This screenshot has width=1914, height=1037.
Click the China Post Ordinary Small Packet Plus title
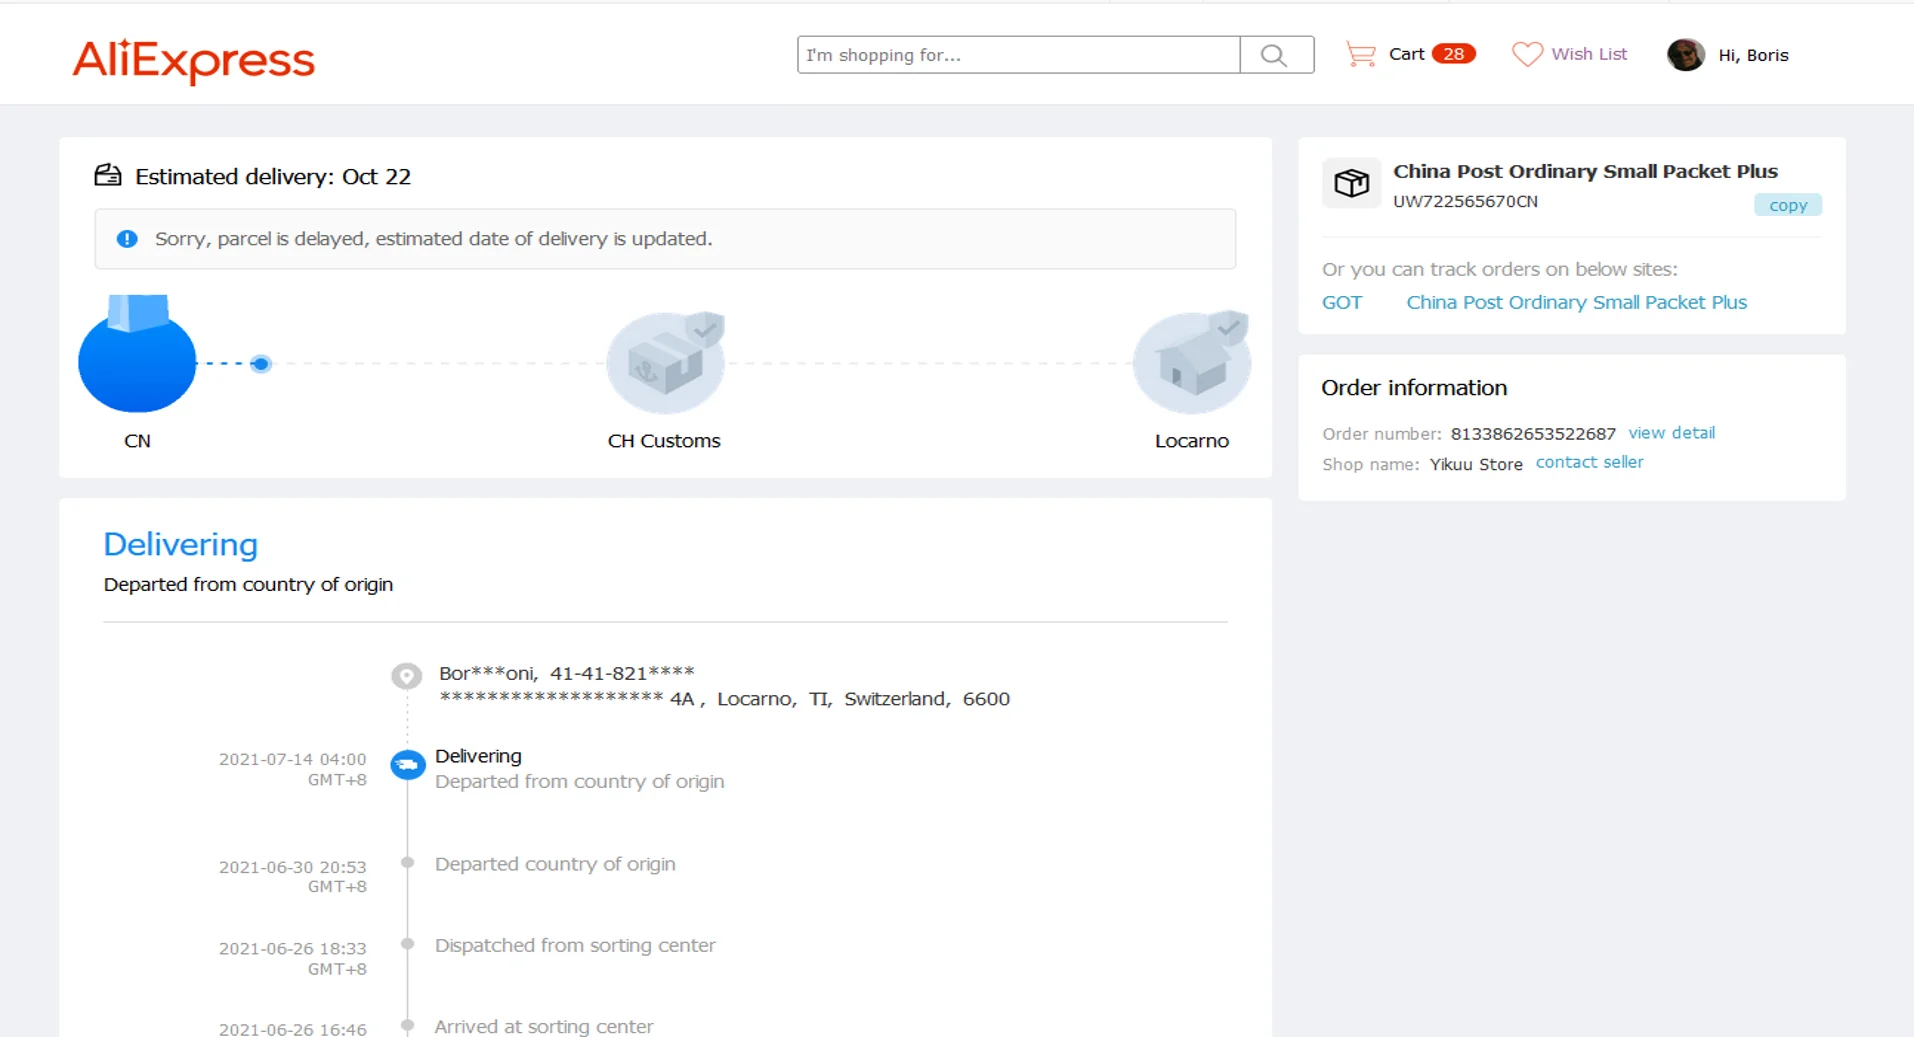pyautogui.click(x=1585, y=171)
